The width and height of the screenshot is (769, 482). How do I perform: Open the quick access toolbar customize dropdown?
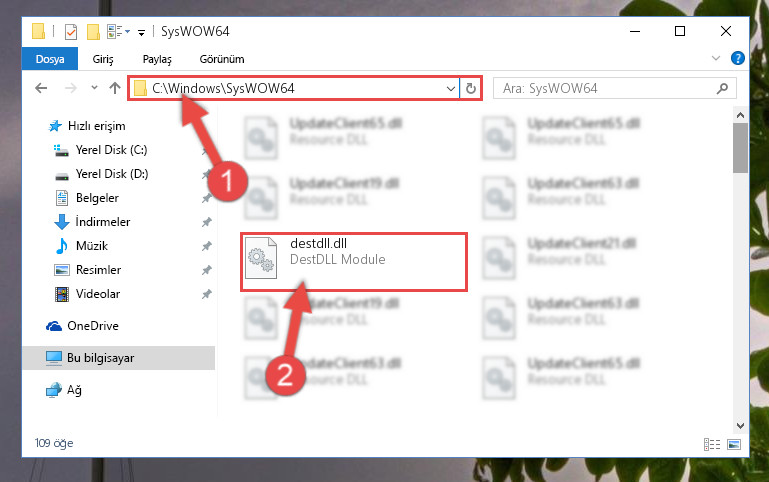[141, 33]
